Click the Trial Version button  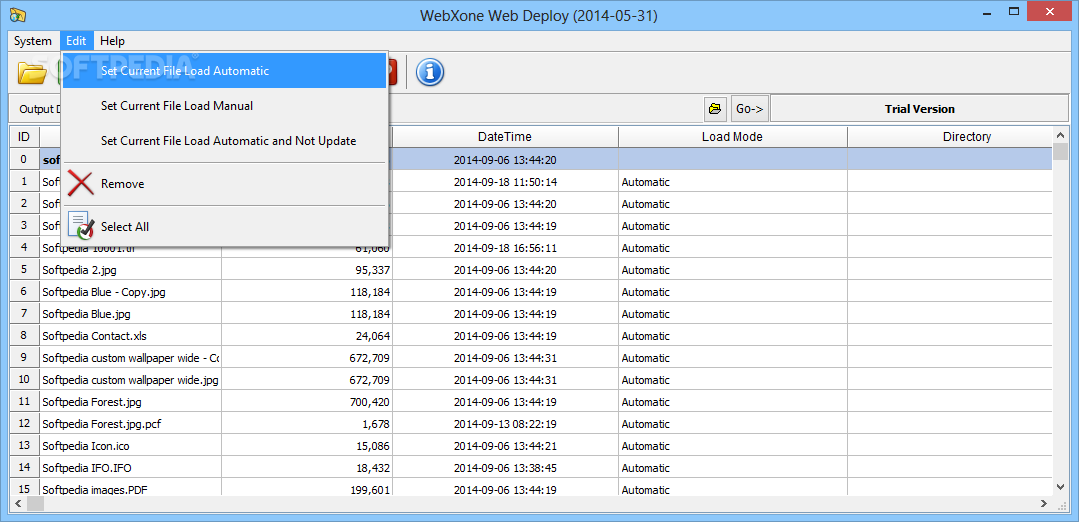pos(919,109)
